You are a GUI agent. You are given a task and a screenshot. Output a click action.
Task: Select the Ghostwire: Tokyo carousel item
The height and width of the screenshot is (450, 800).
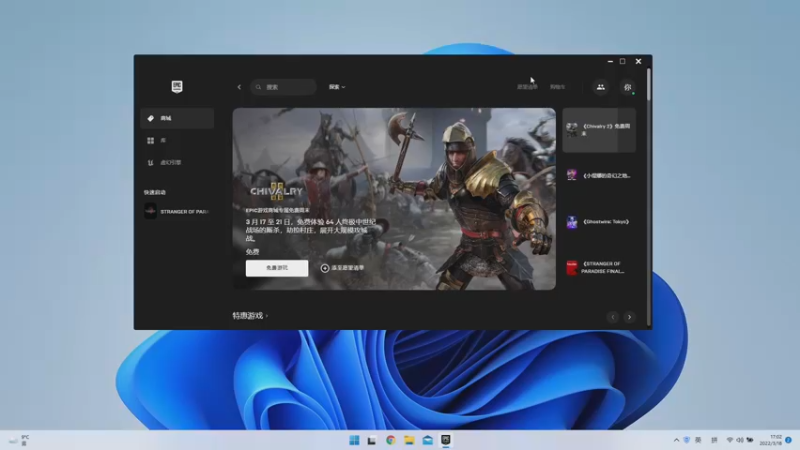[x=599, y=222]
